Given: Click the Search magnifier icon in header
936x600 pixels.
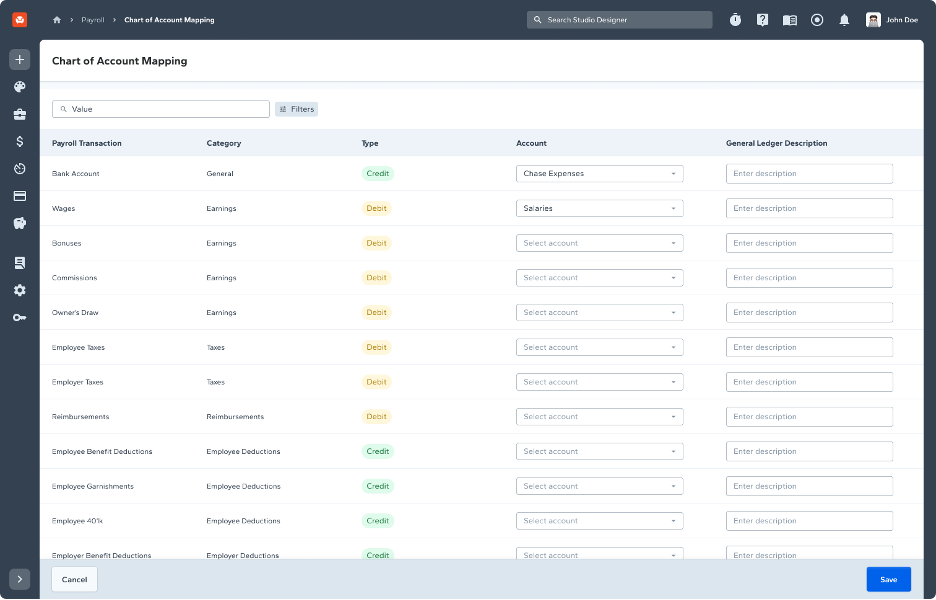Looking at the screenshot, I should coord(537,20).
